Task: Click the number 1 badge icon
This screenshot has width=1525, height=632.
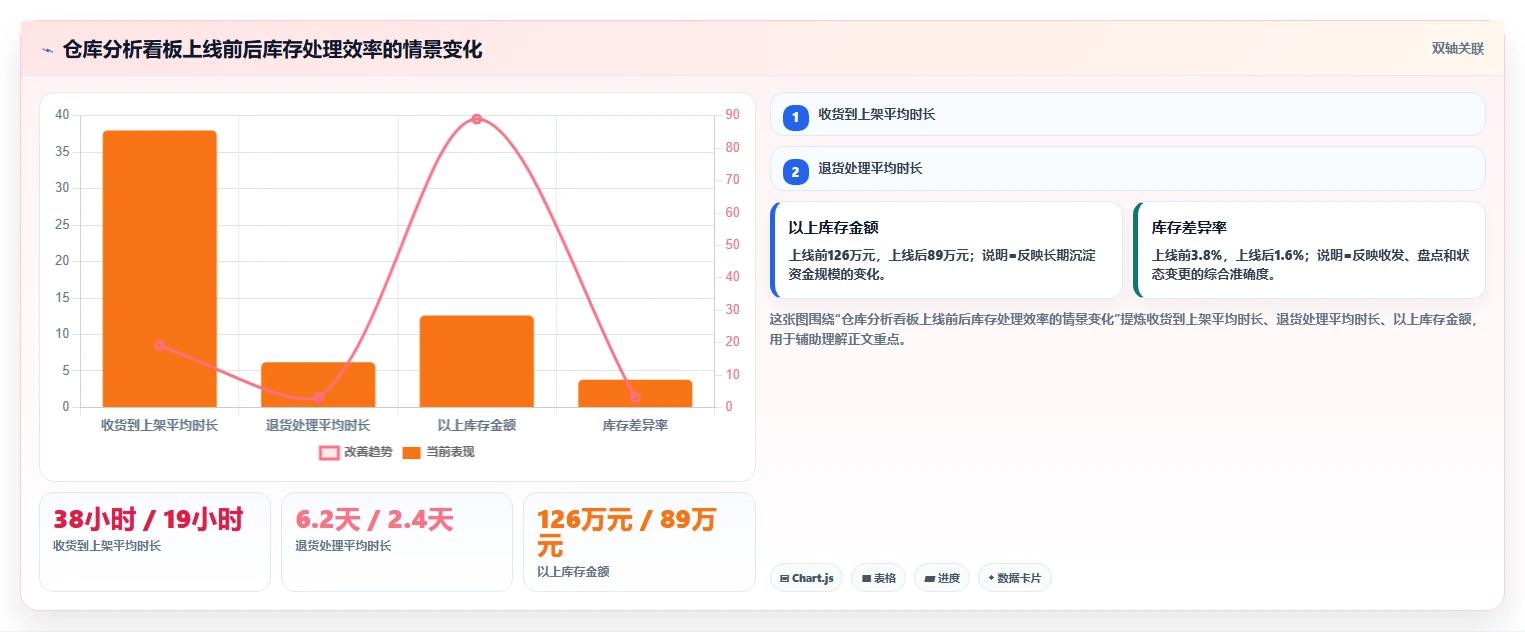Action: 795,118
